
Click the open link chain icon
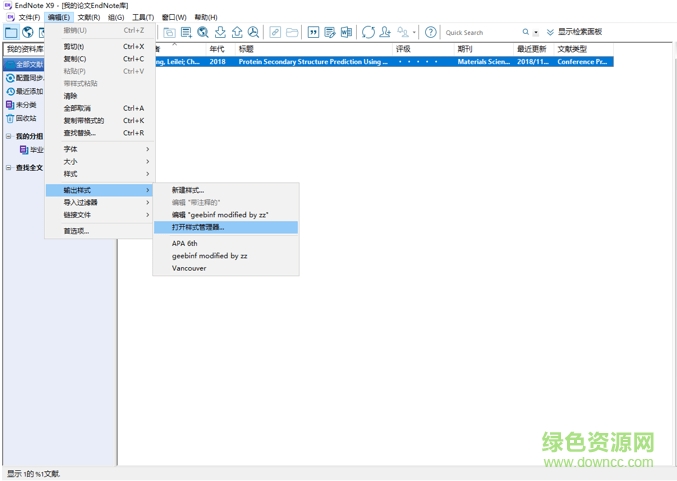point(275,32)
